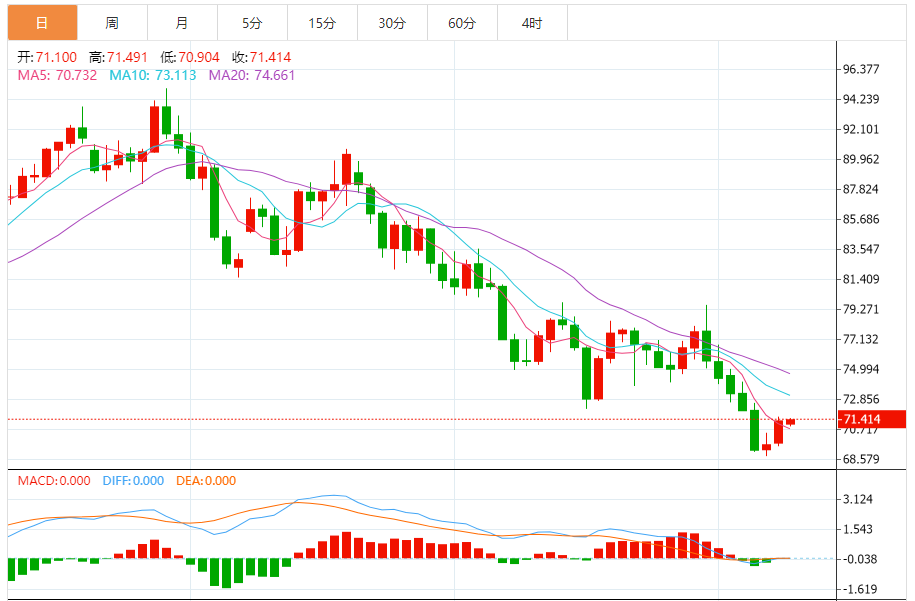Screen dimensions: 915x601
Task: Click the MACD:0.000 label
Action: (x=54, y=481)
